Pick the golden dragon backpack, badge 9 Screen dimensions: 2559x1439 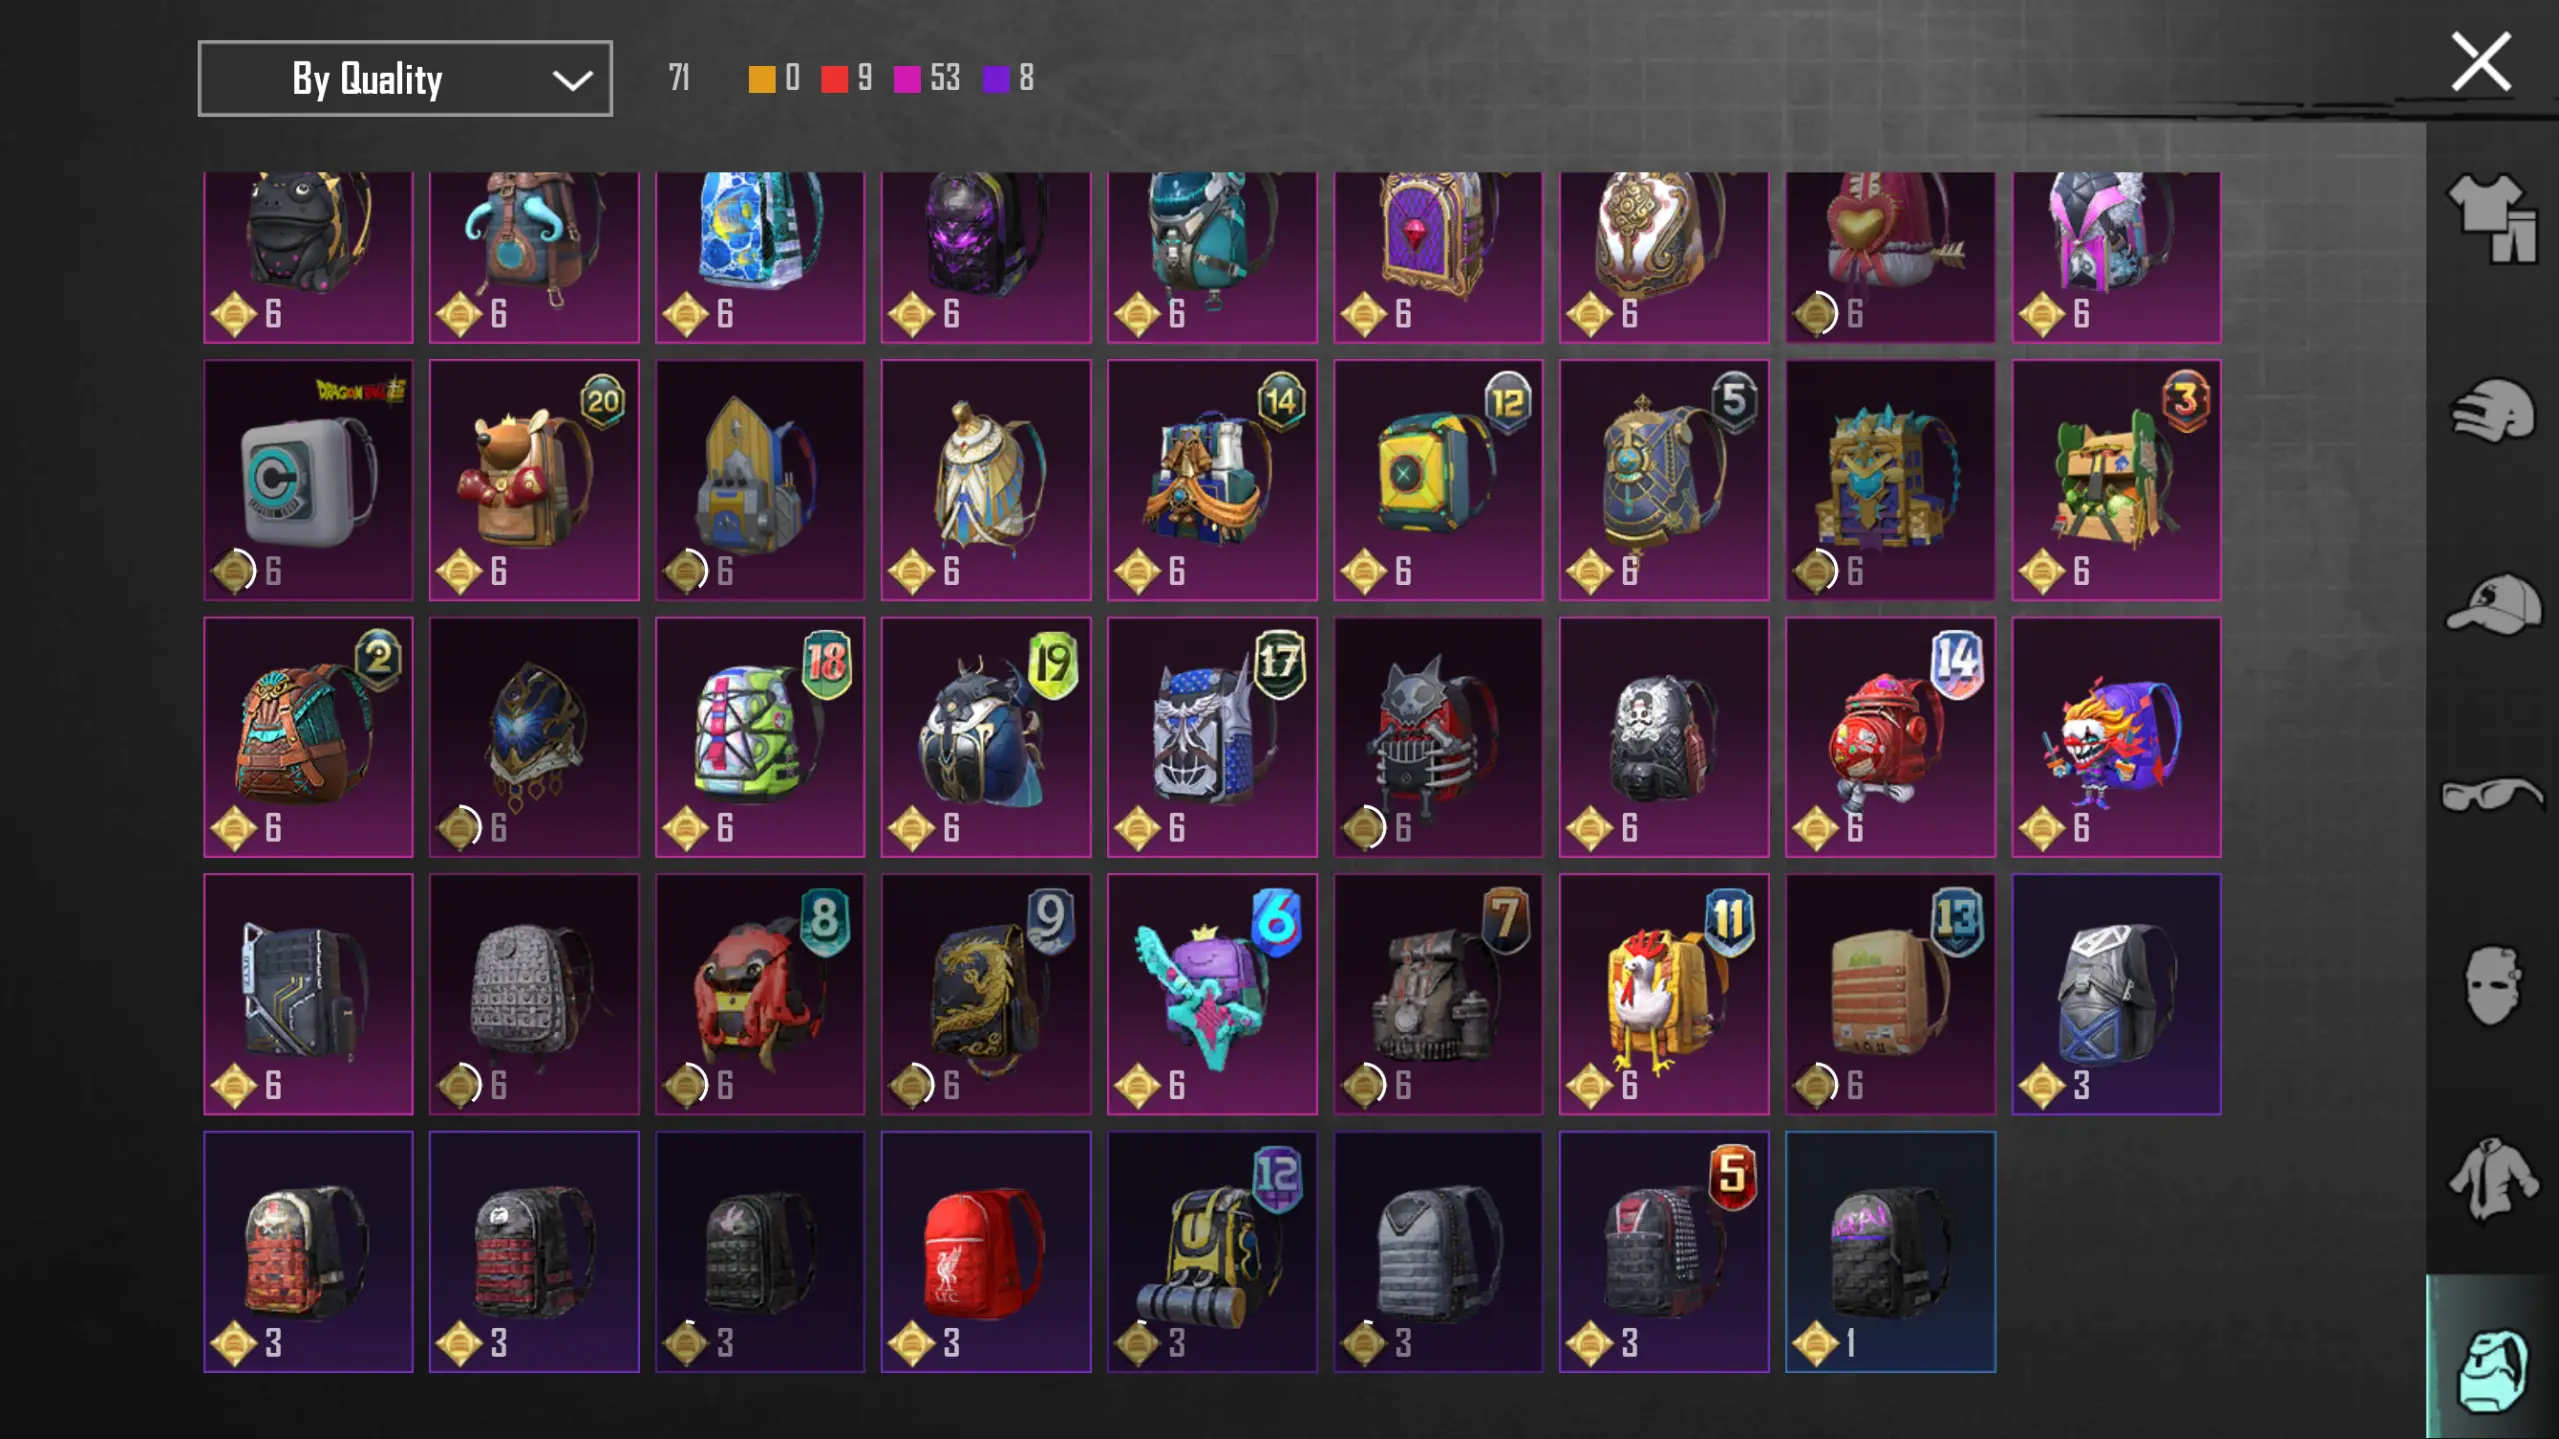[986, 994]
